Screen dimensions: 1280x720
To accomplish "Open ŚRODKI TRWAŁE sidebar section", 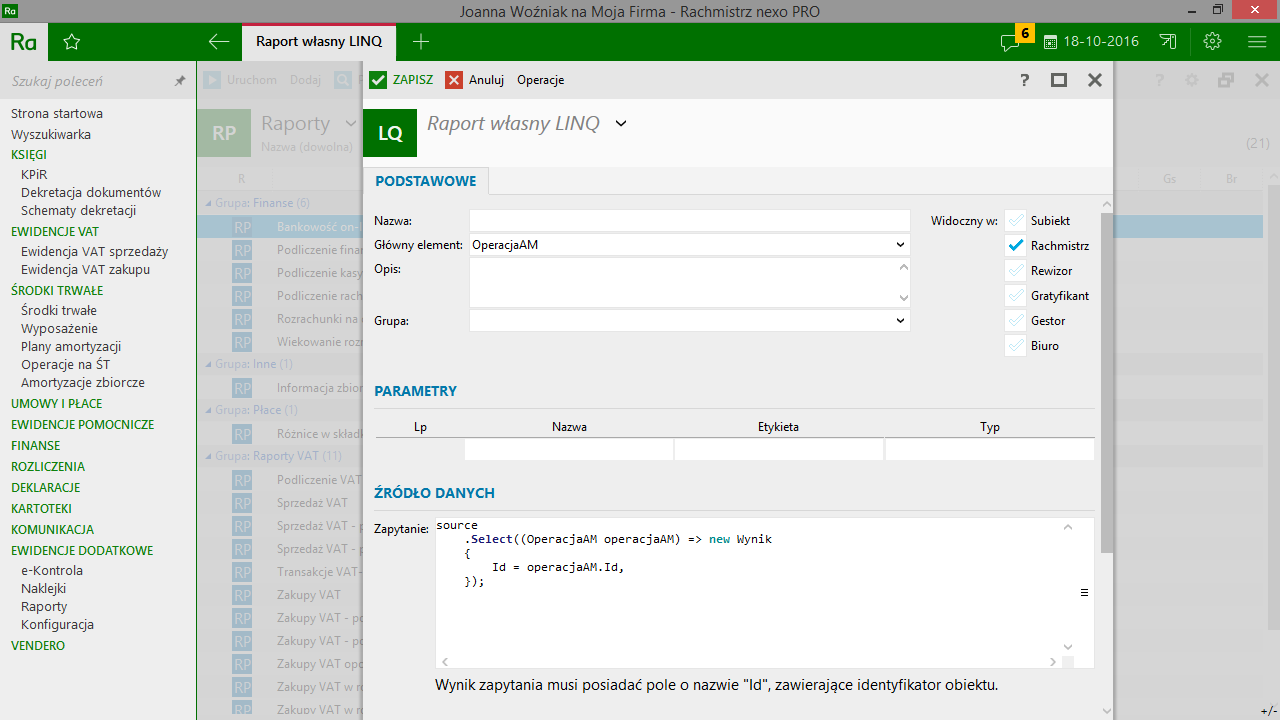I will click(57, 291).
